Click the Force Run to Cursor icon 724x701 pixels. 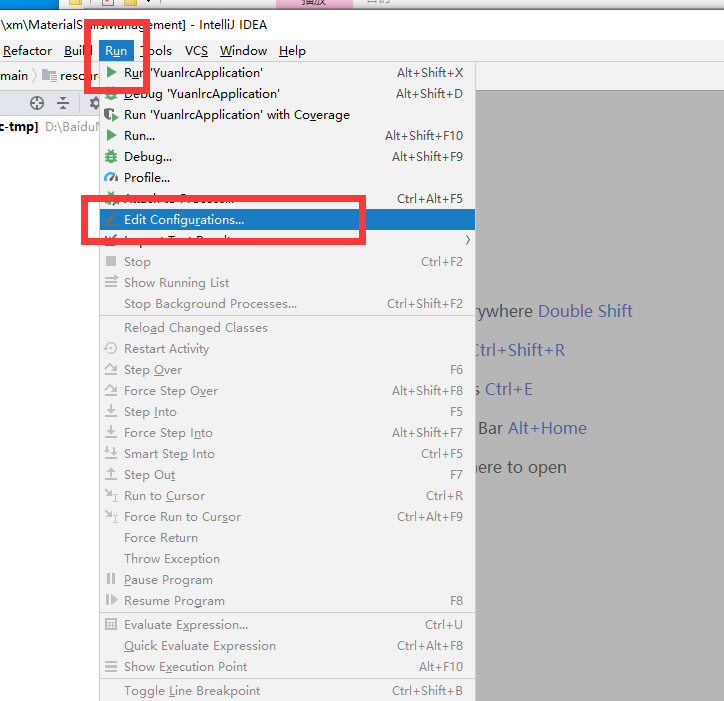coord(111,516)
